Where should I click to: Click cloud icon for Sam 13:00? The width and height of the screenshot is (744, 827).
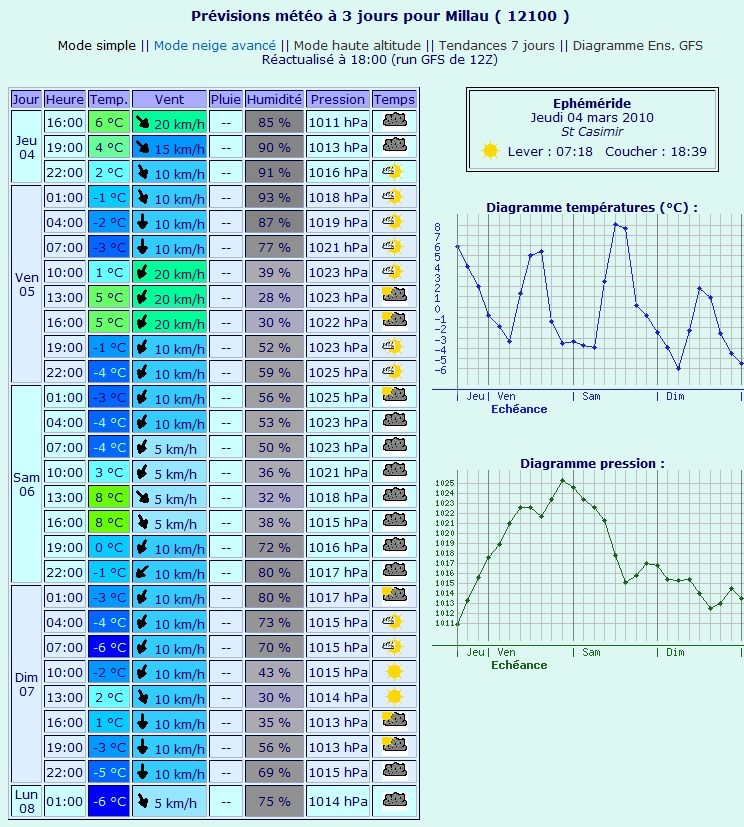click(x=394, y=496)
